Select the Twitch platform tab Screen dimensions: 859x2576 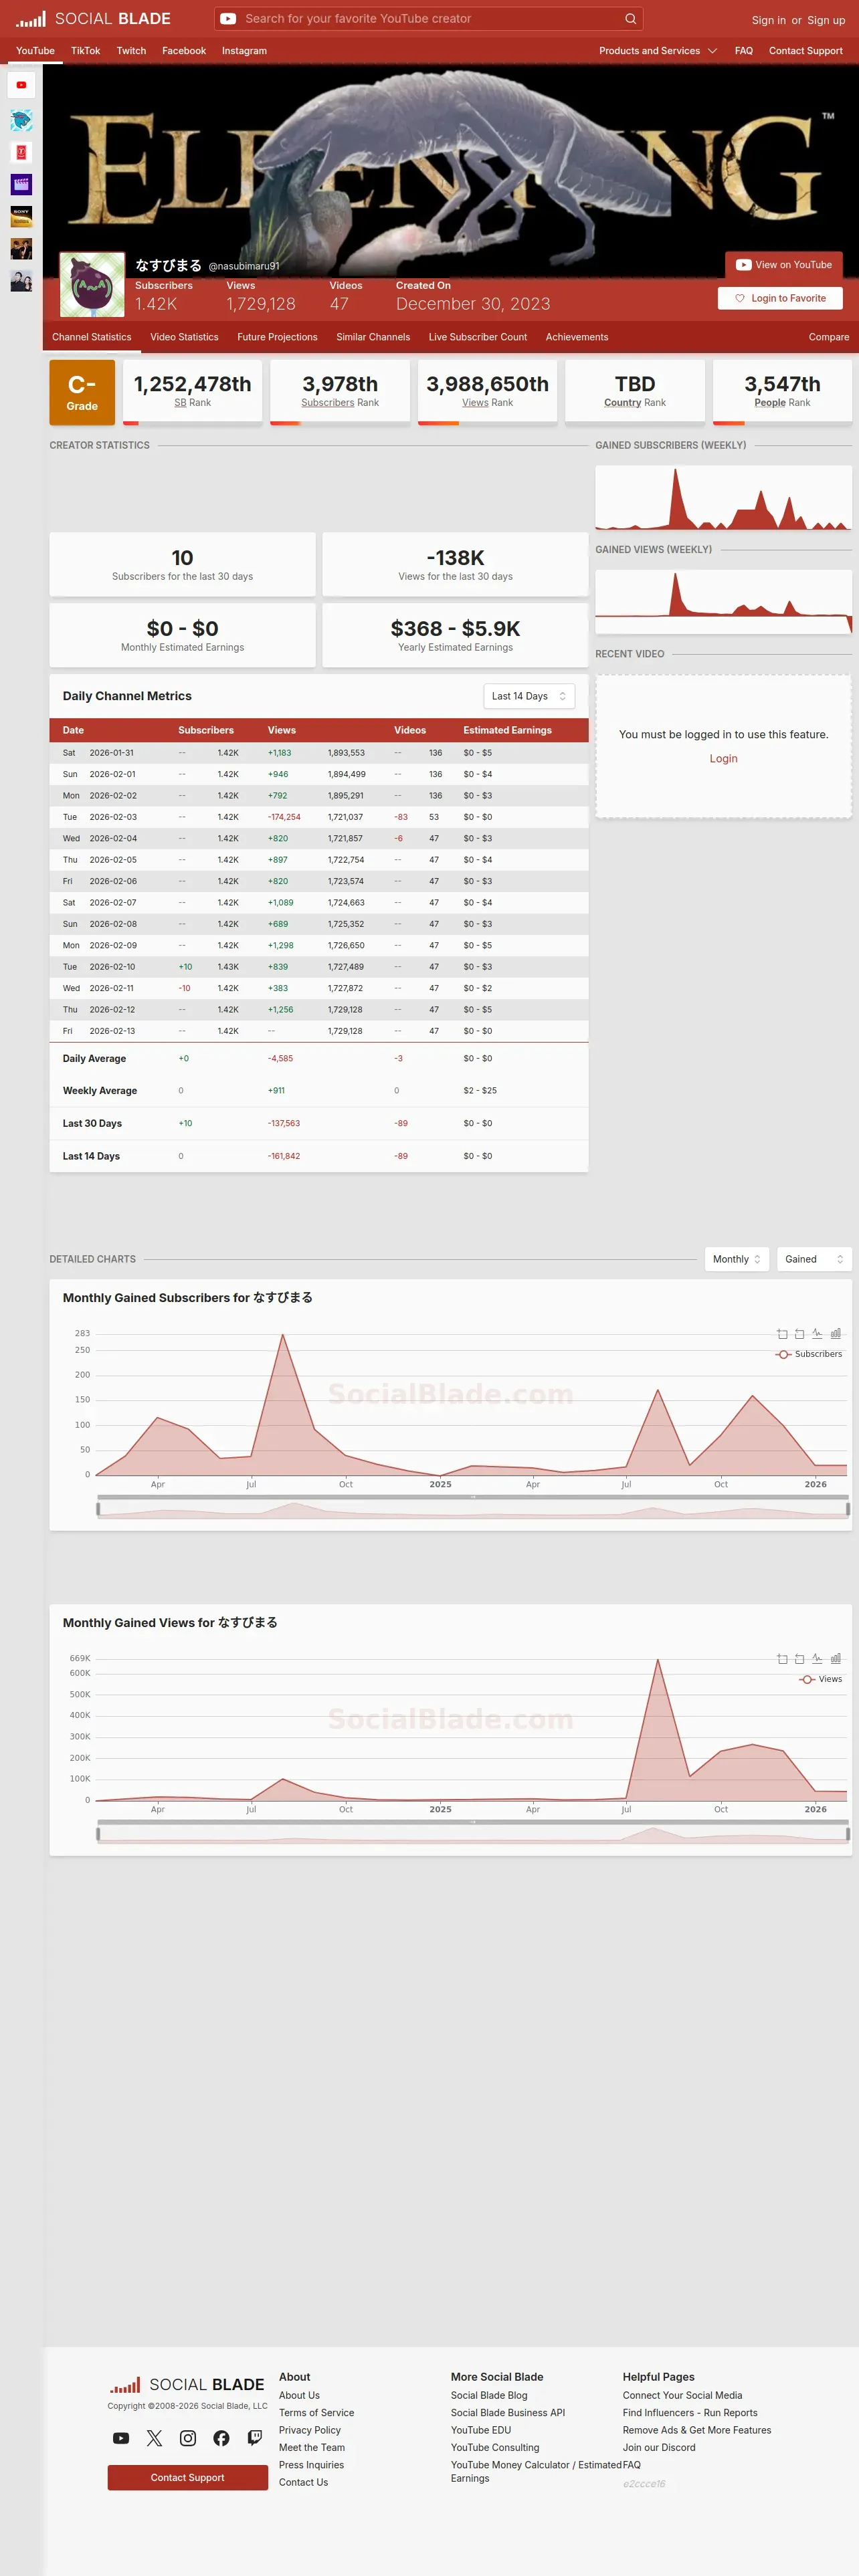pyautogui.click(x=131, y=51)
